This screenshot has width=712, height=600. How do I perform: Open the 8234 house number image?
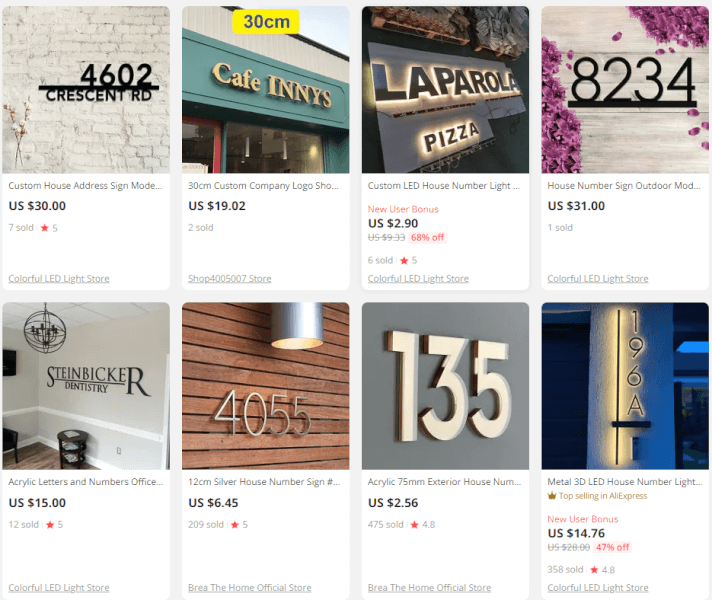tap(625, 89)
